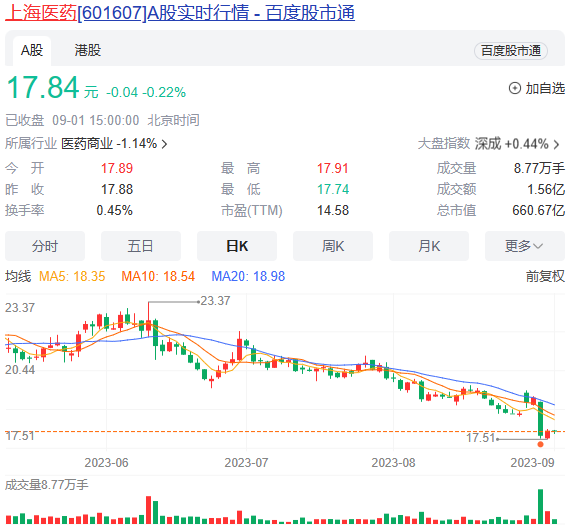Click the 总市值 value 660.67亿
Screen dimensions: 571x530
click(539, 211)
